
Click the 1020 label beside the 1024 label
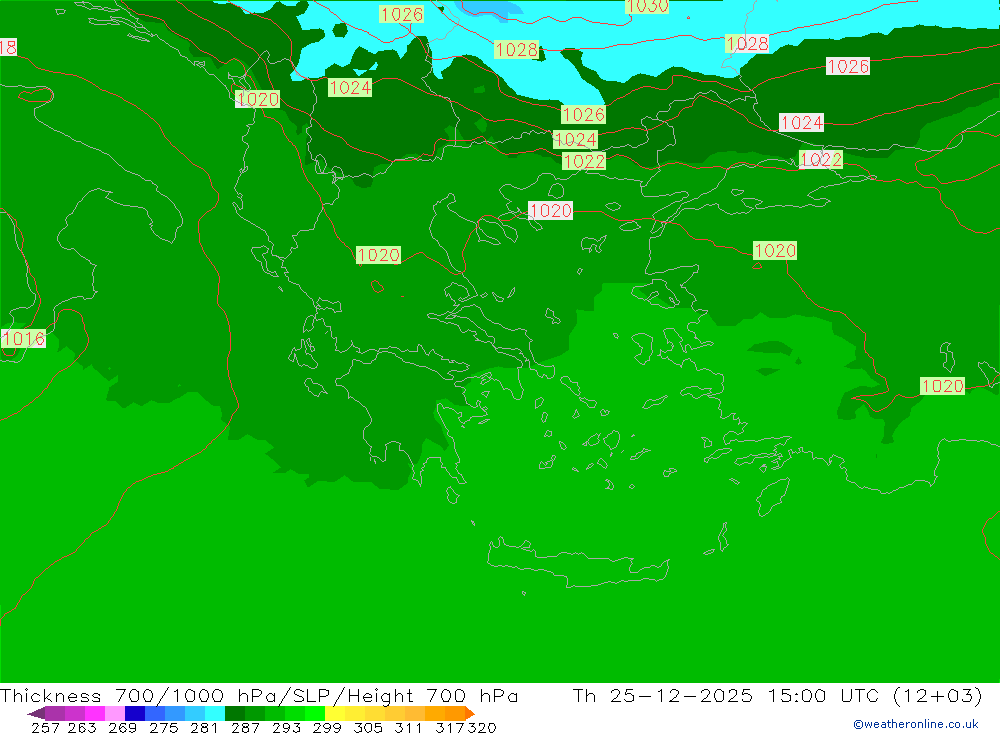coord(258,99)
